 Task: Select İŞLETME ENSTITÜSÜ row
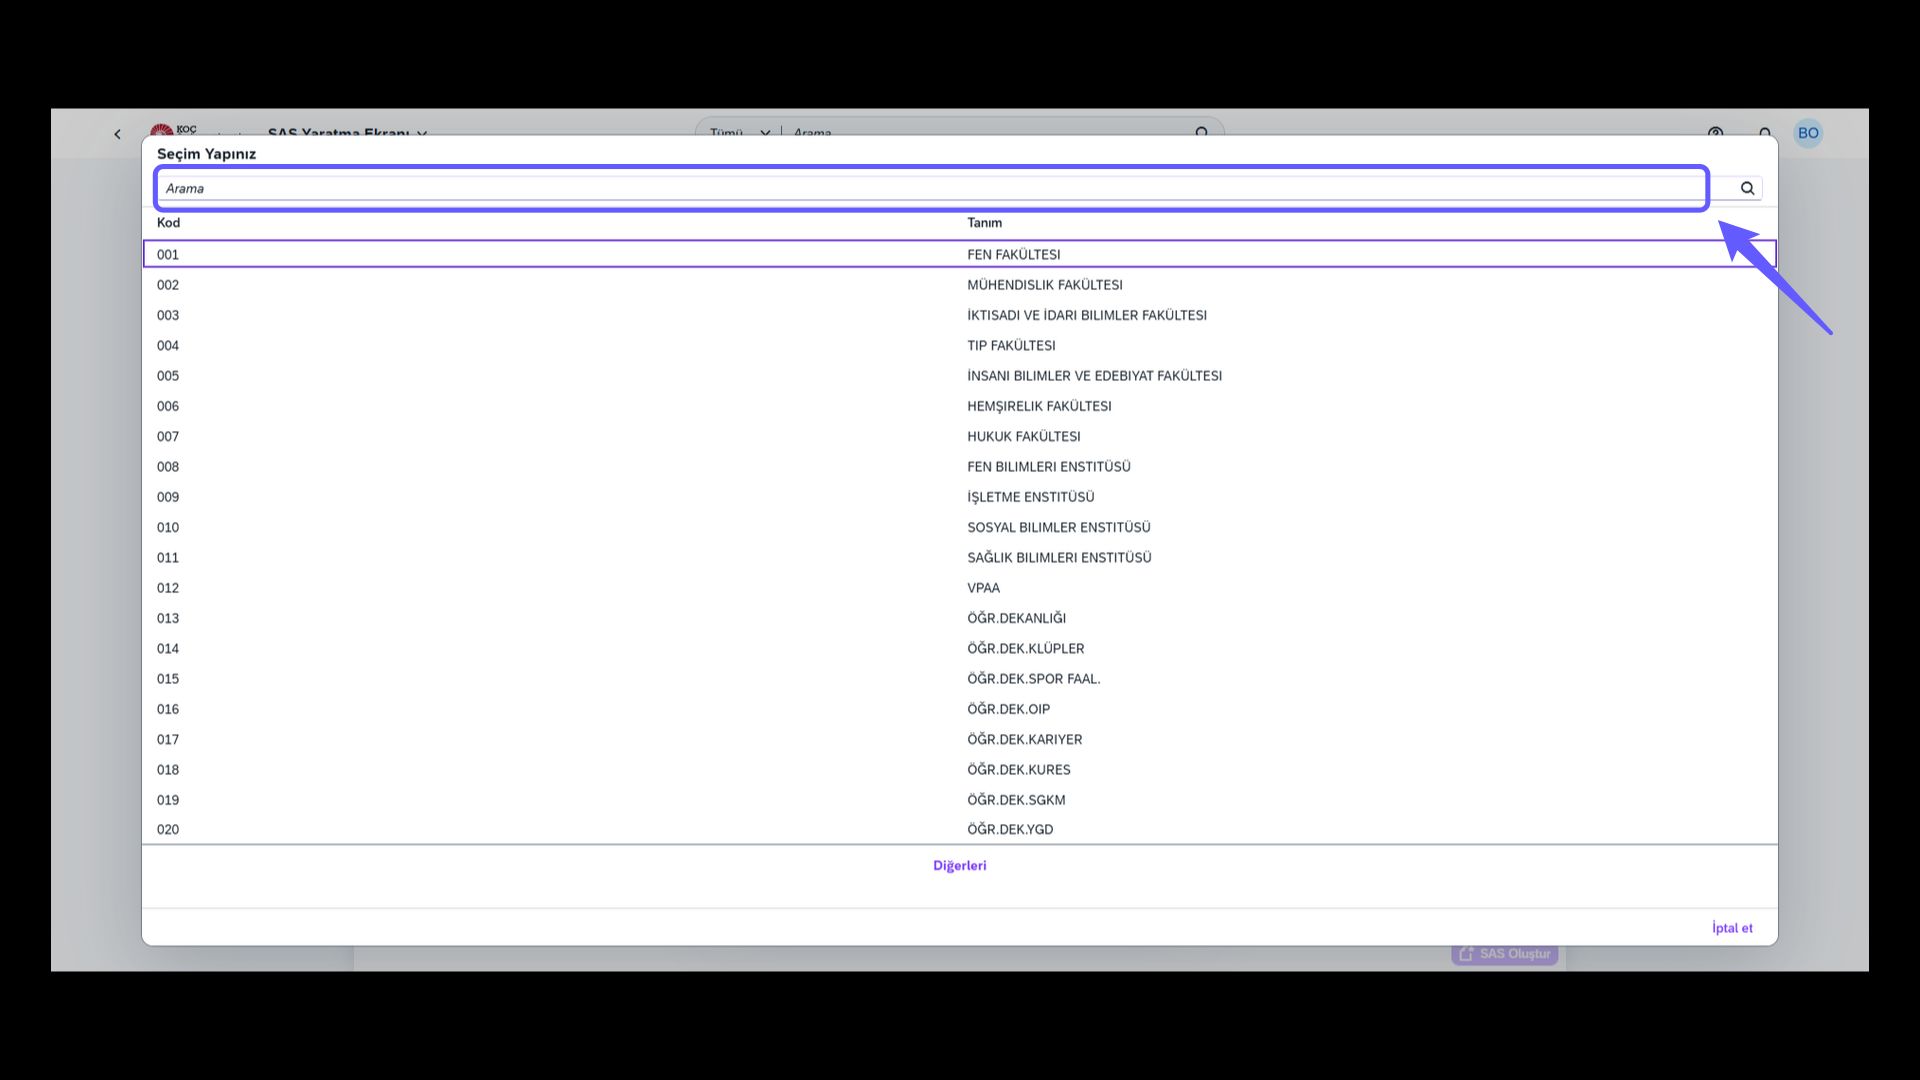(x=960, y=497)
